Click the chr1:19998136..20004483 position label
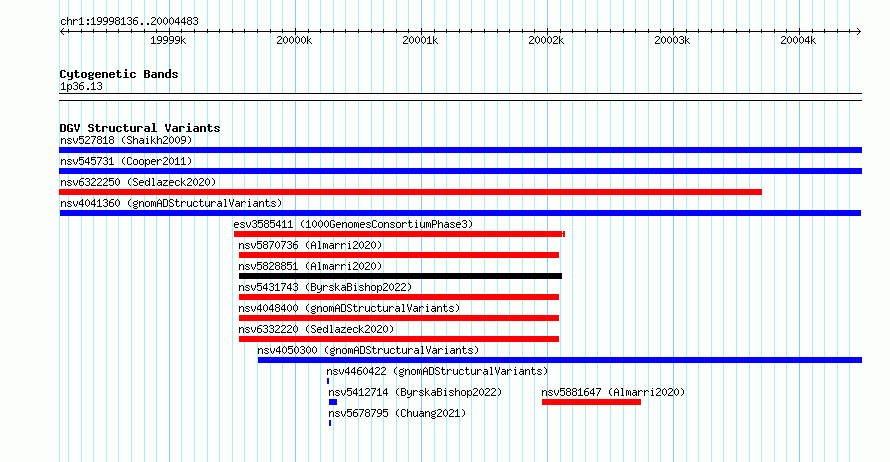This screenshot has height=462, width=890. point(129,22)
